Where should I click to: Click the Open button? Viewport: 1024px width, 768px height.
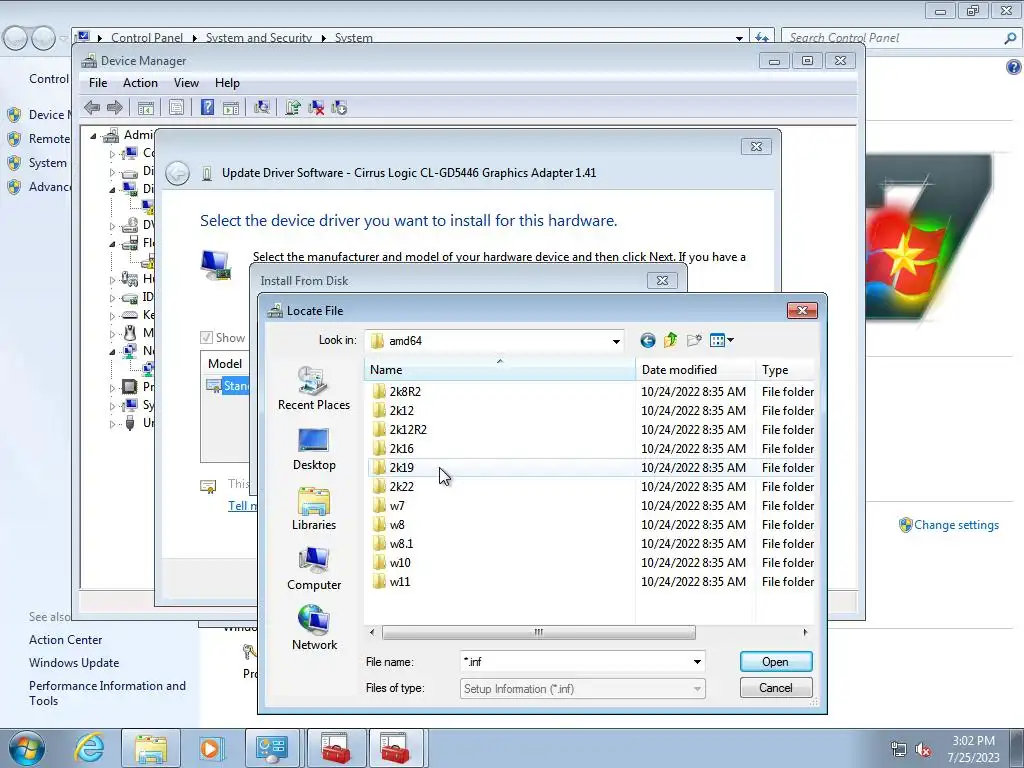[x=776, y=662]
